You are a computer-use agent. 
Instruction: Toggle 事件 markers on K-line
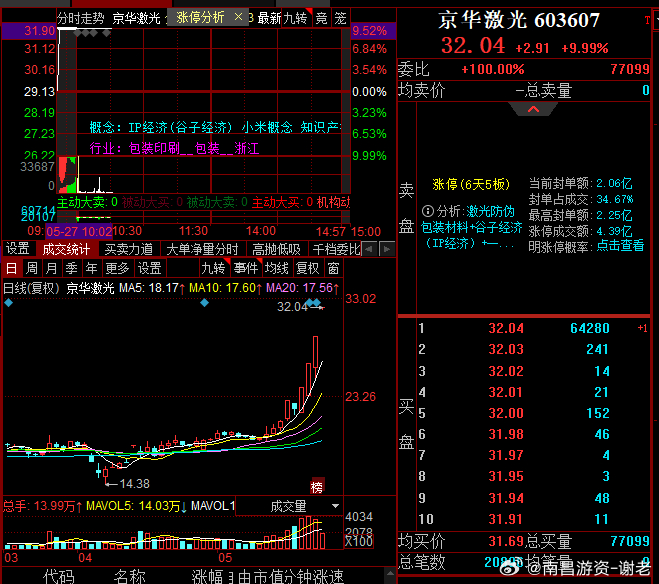(246, 268)
